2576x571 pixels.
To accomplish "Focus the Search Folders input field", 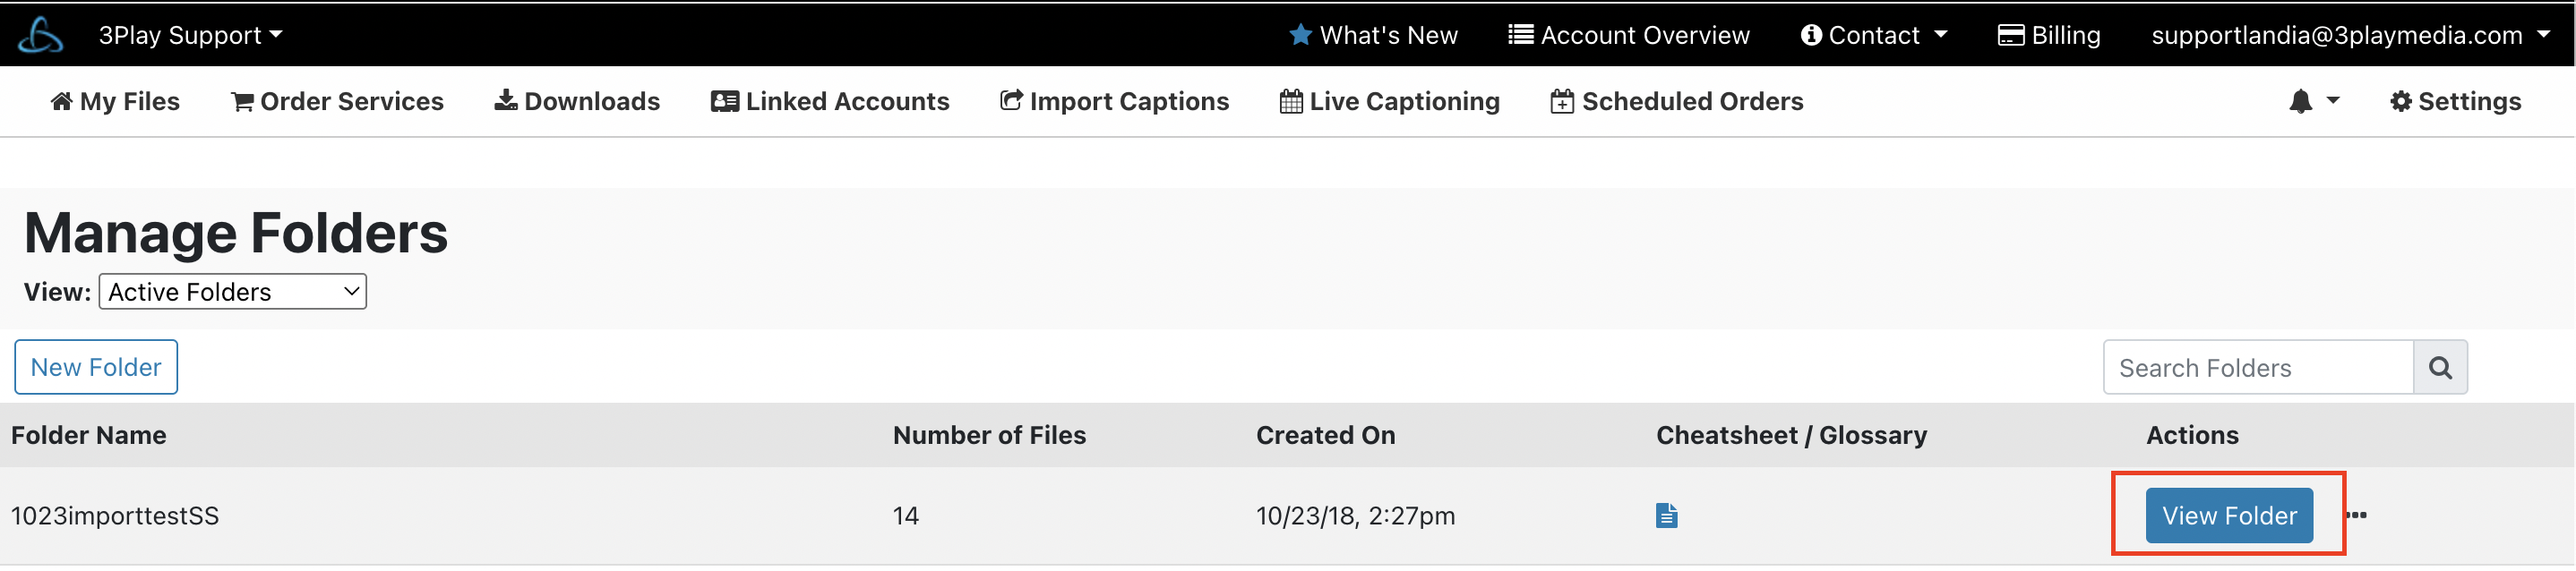I will click(2258, 368).
